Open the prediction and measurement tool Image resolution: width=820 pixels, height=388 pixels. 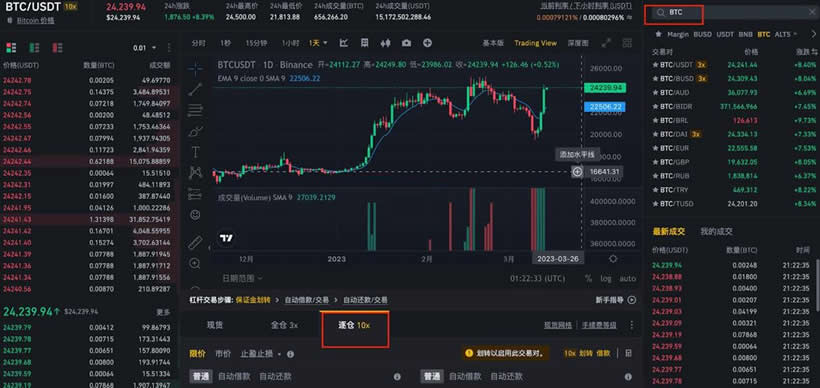click(x=196, y=193)
